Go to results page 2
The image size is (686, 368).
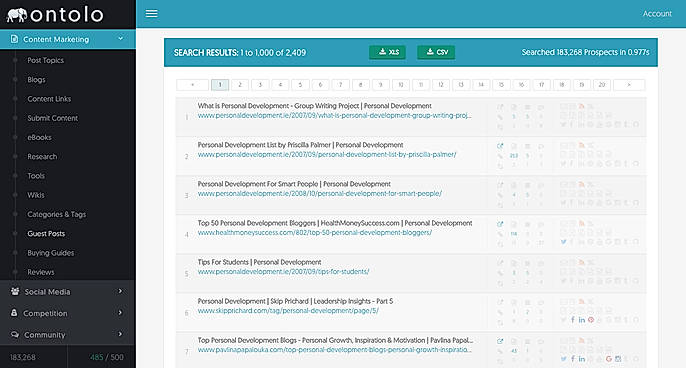(240, 85)
